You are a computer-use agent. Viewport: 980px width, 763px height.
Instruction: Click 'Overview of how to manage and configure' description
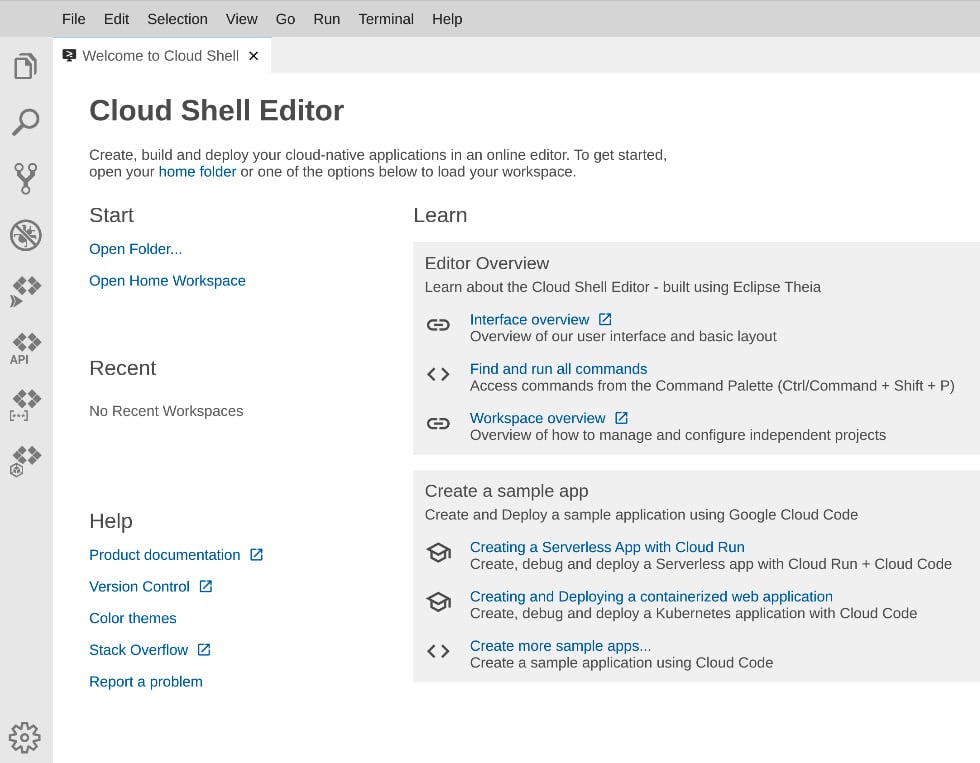pyautogui.click(x=678, y=435)
